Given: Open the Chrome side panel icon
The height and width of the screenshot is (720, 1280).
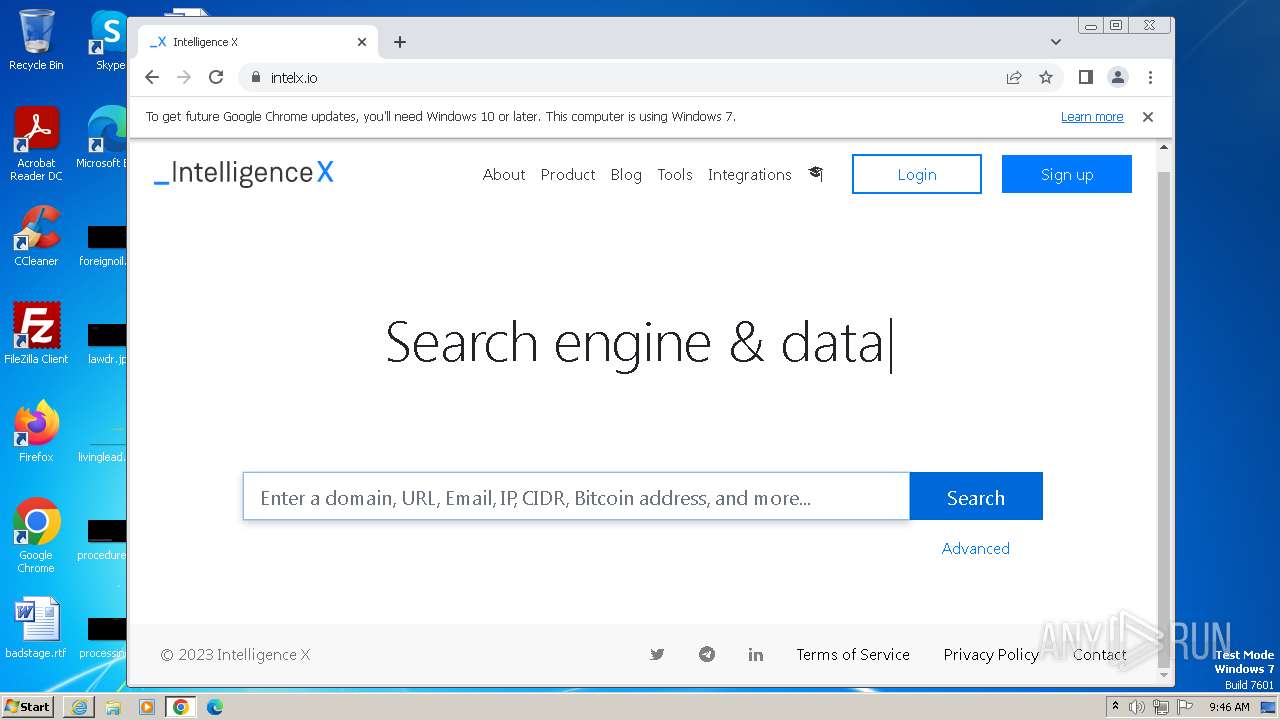Looking at the screenshot, I should pyautogui.click(x=1086, y=77).
